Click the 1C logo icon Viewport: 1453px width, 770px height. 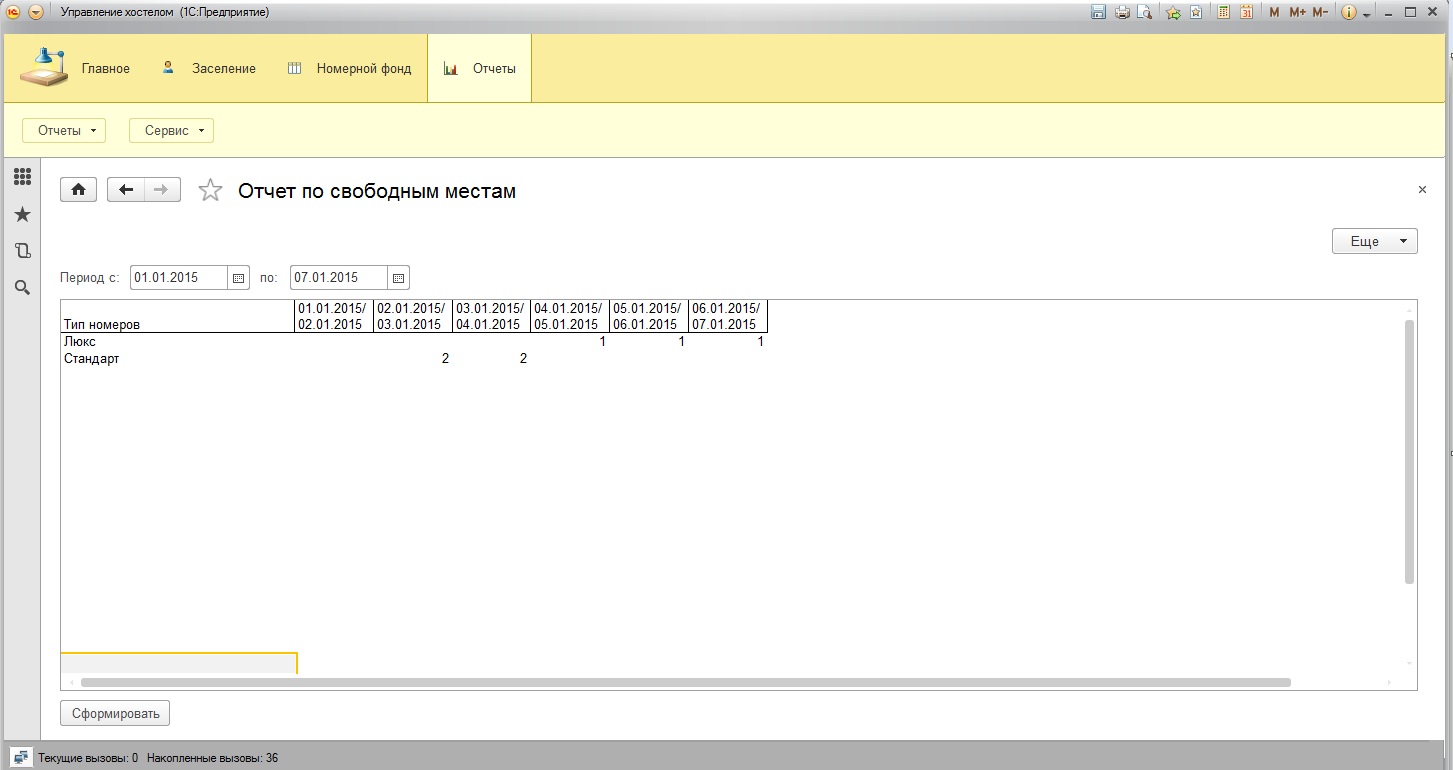(14, 12)
